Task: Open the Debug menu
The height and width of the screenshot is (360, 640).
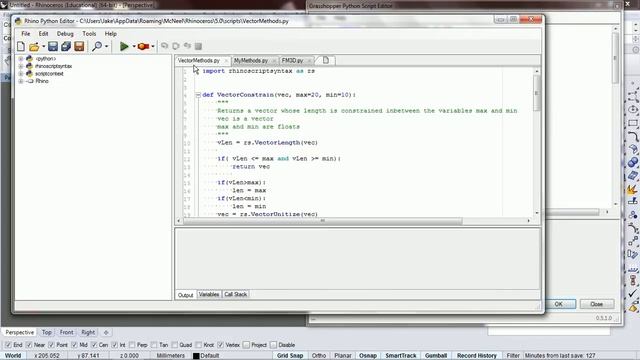Action: tap(65, 33)
